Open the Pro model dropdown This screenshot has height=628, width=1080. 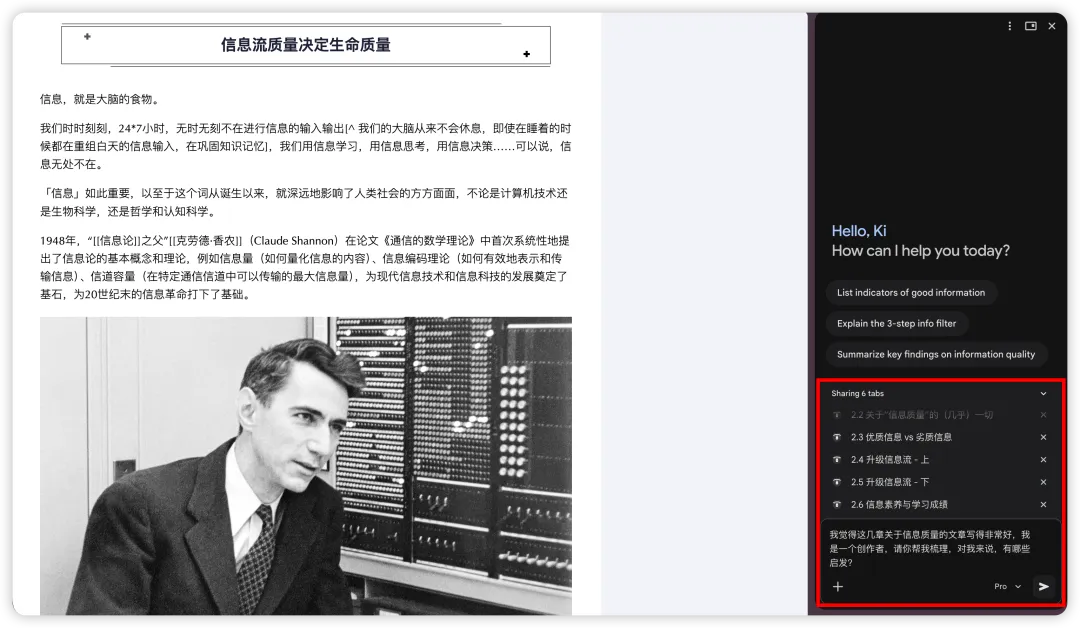point(1008,586)
